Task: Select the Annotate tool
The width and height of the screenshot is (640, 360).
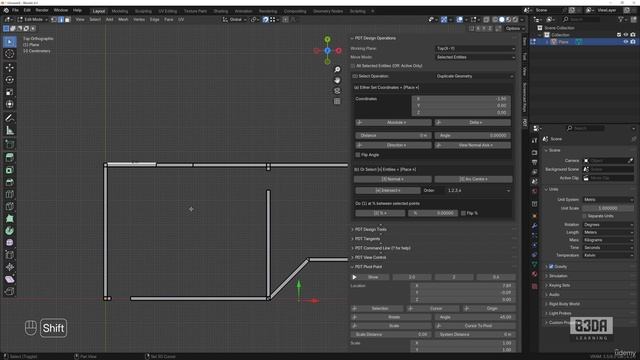Action: pos(9,118)
